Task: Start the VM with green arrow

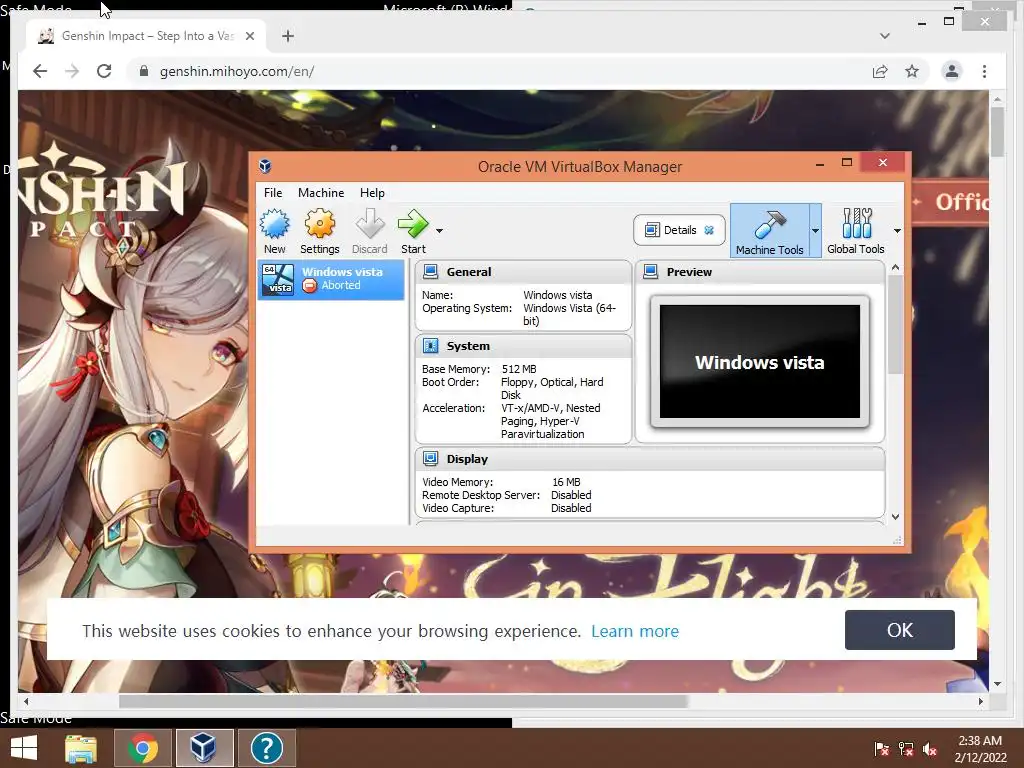Action: (x=413, y=231)
